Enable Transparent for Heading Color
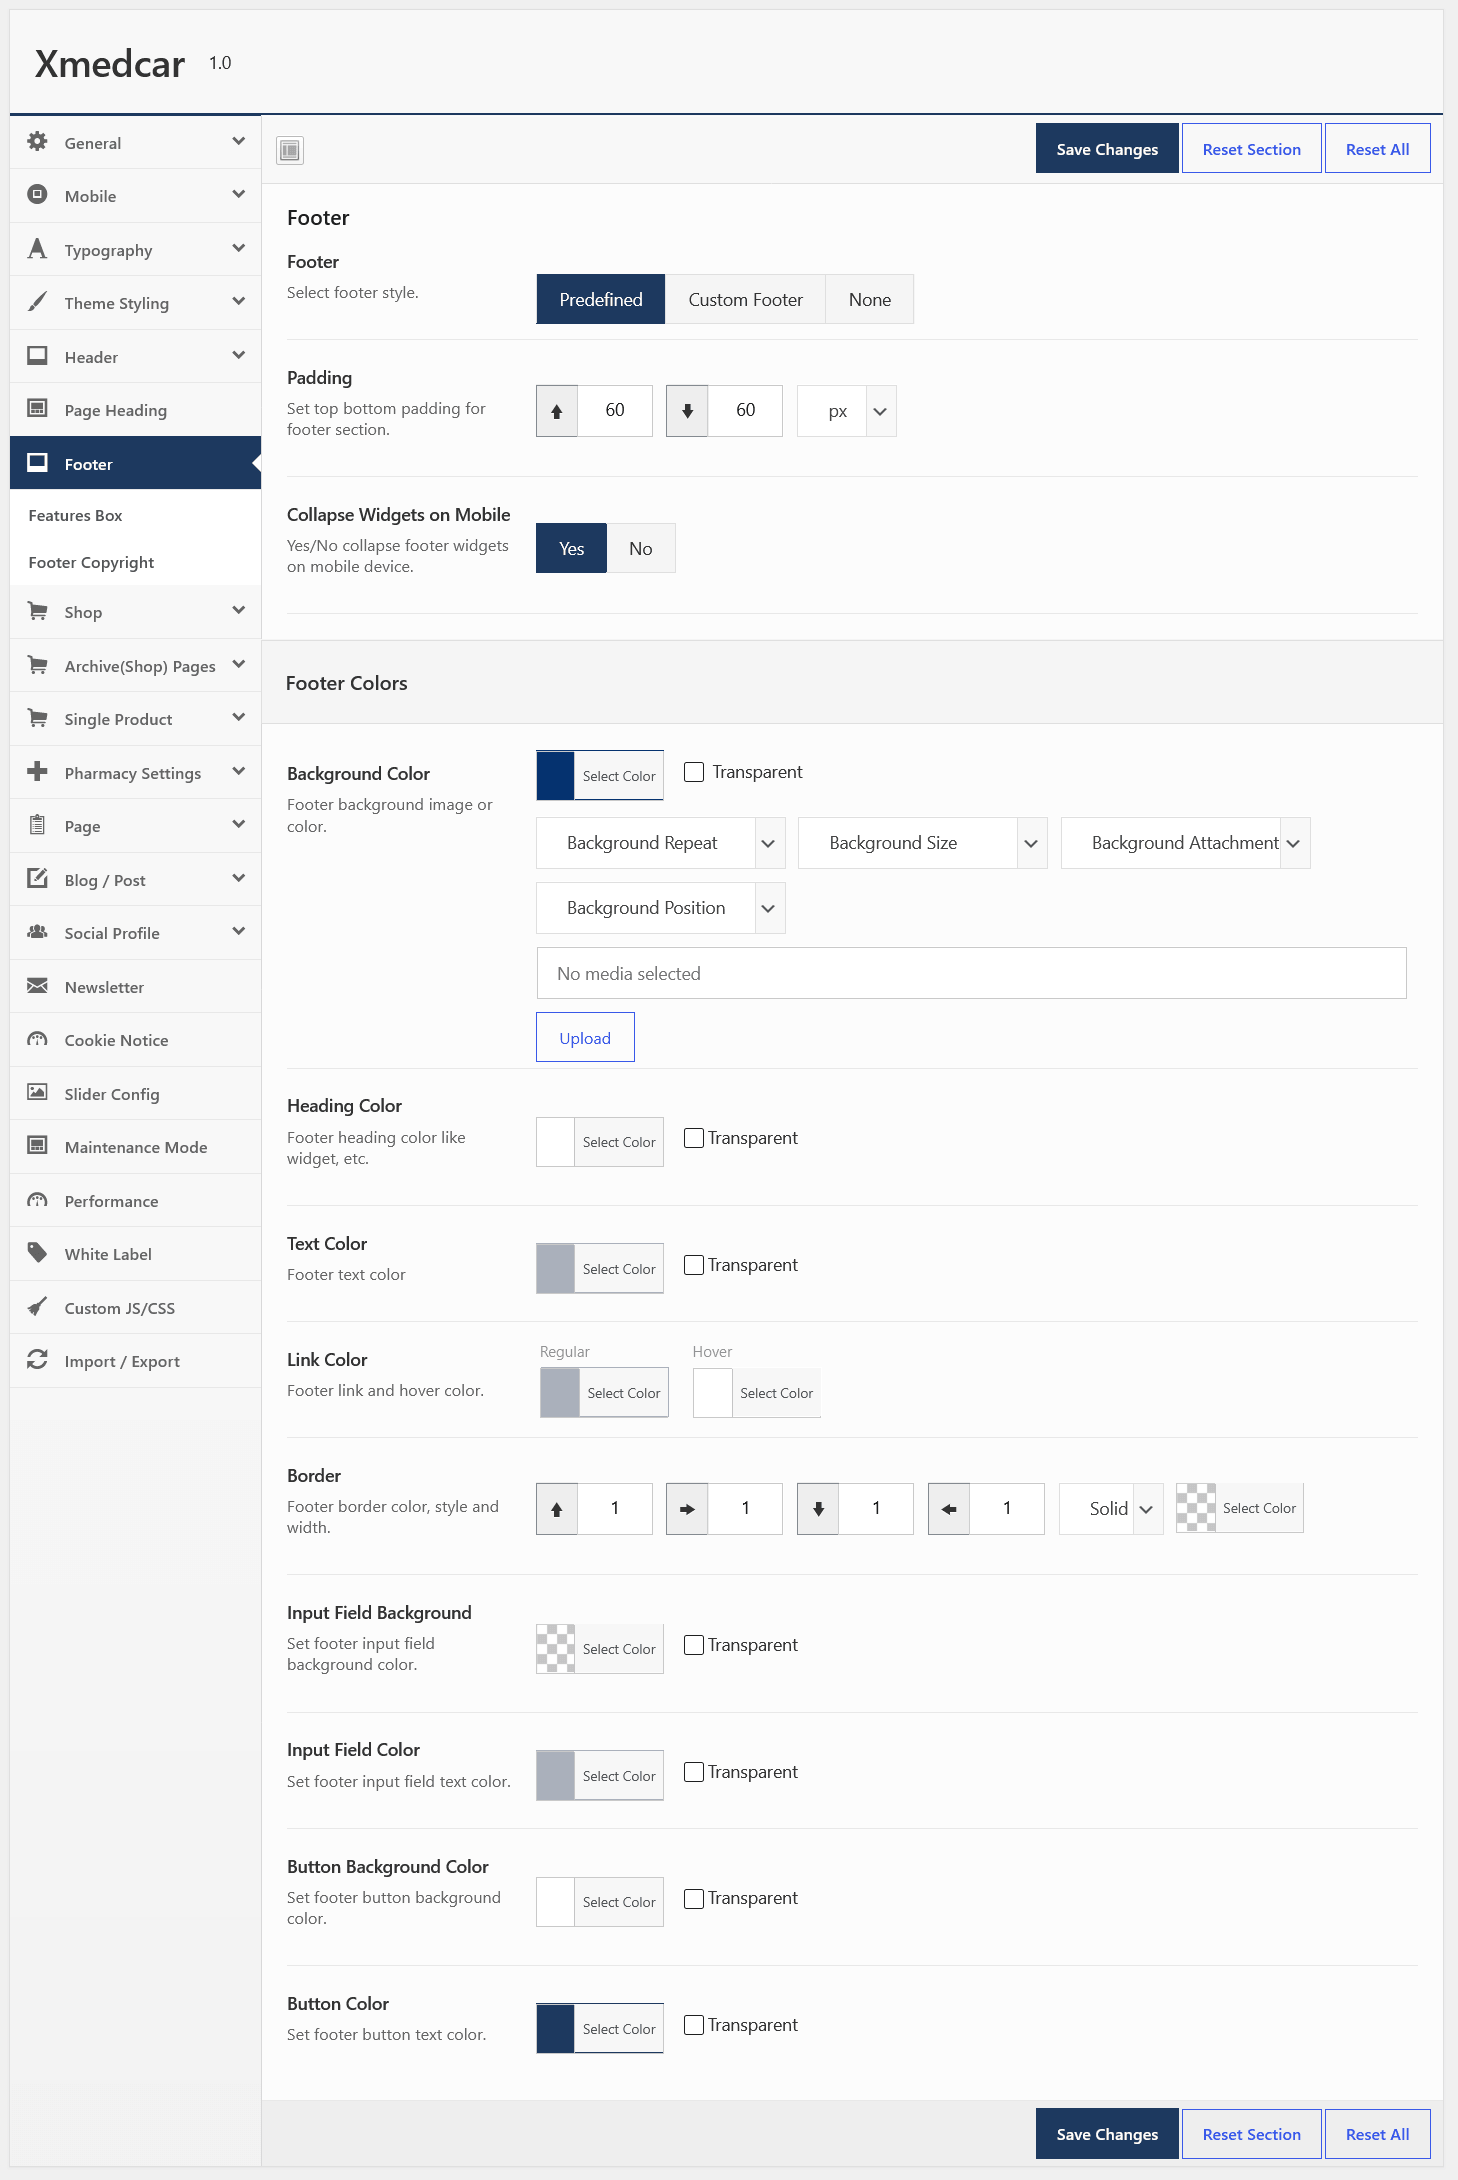The width and height of the screenshot is (1458, 2180). (694, 1138)
